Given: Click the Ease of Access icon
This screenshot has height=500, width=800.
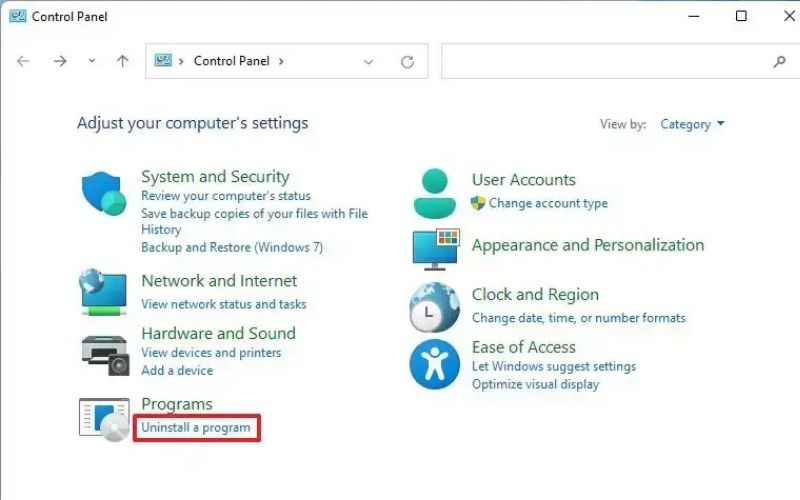Looking at the screenshot, I should point(435,363).
